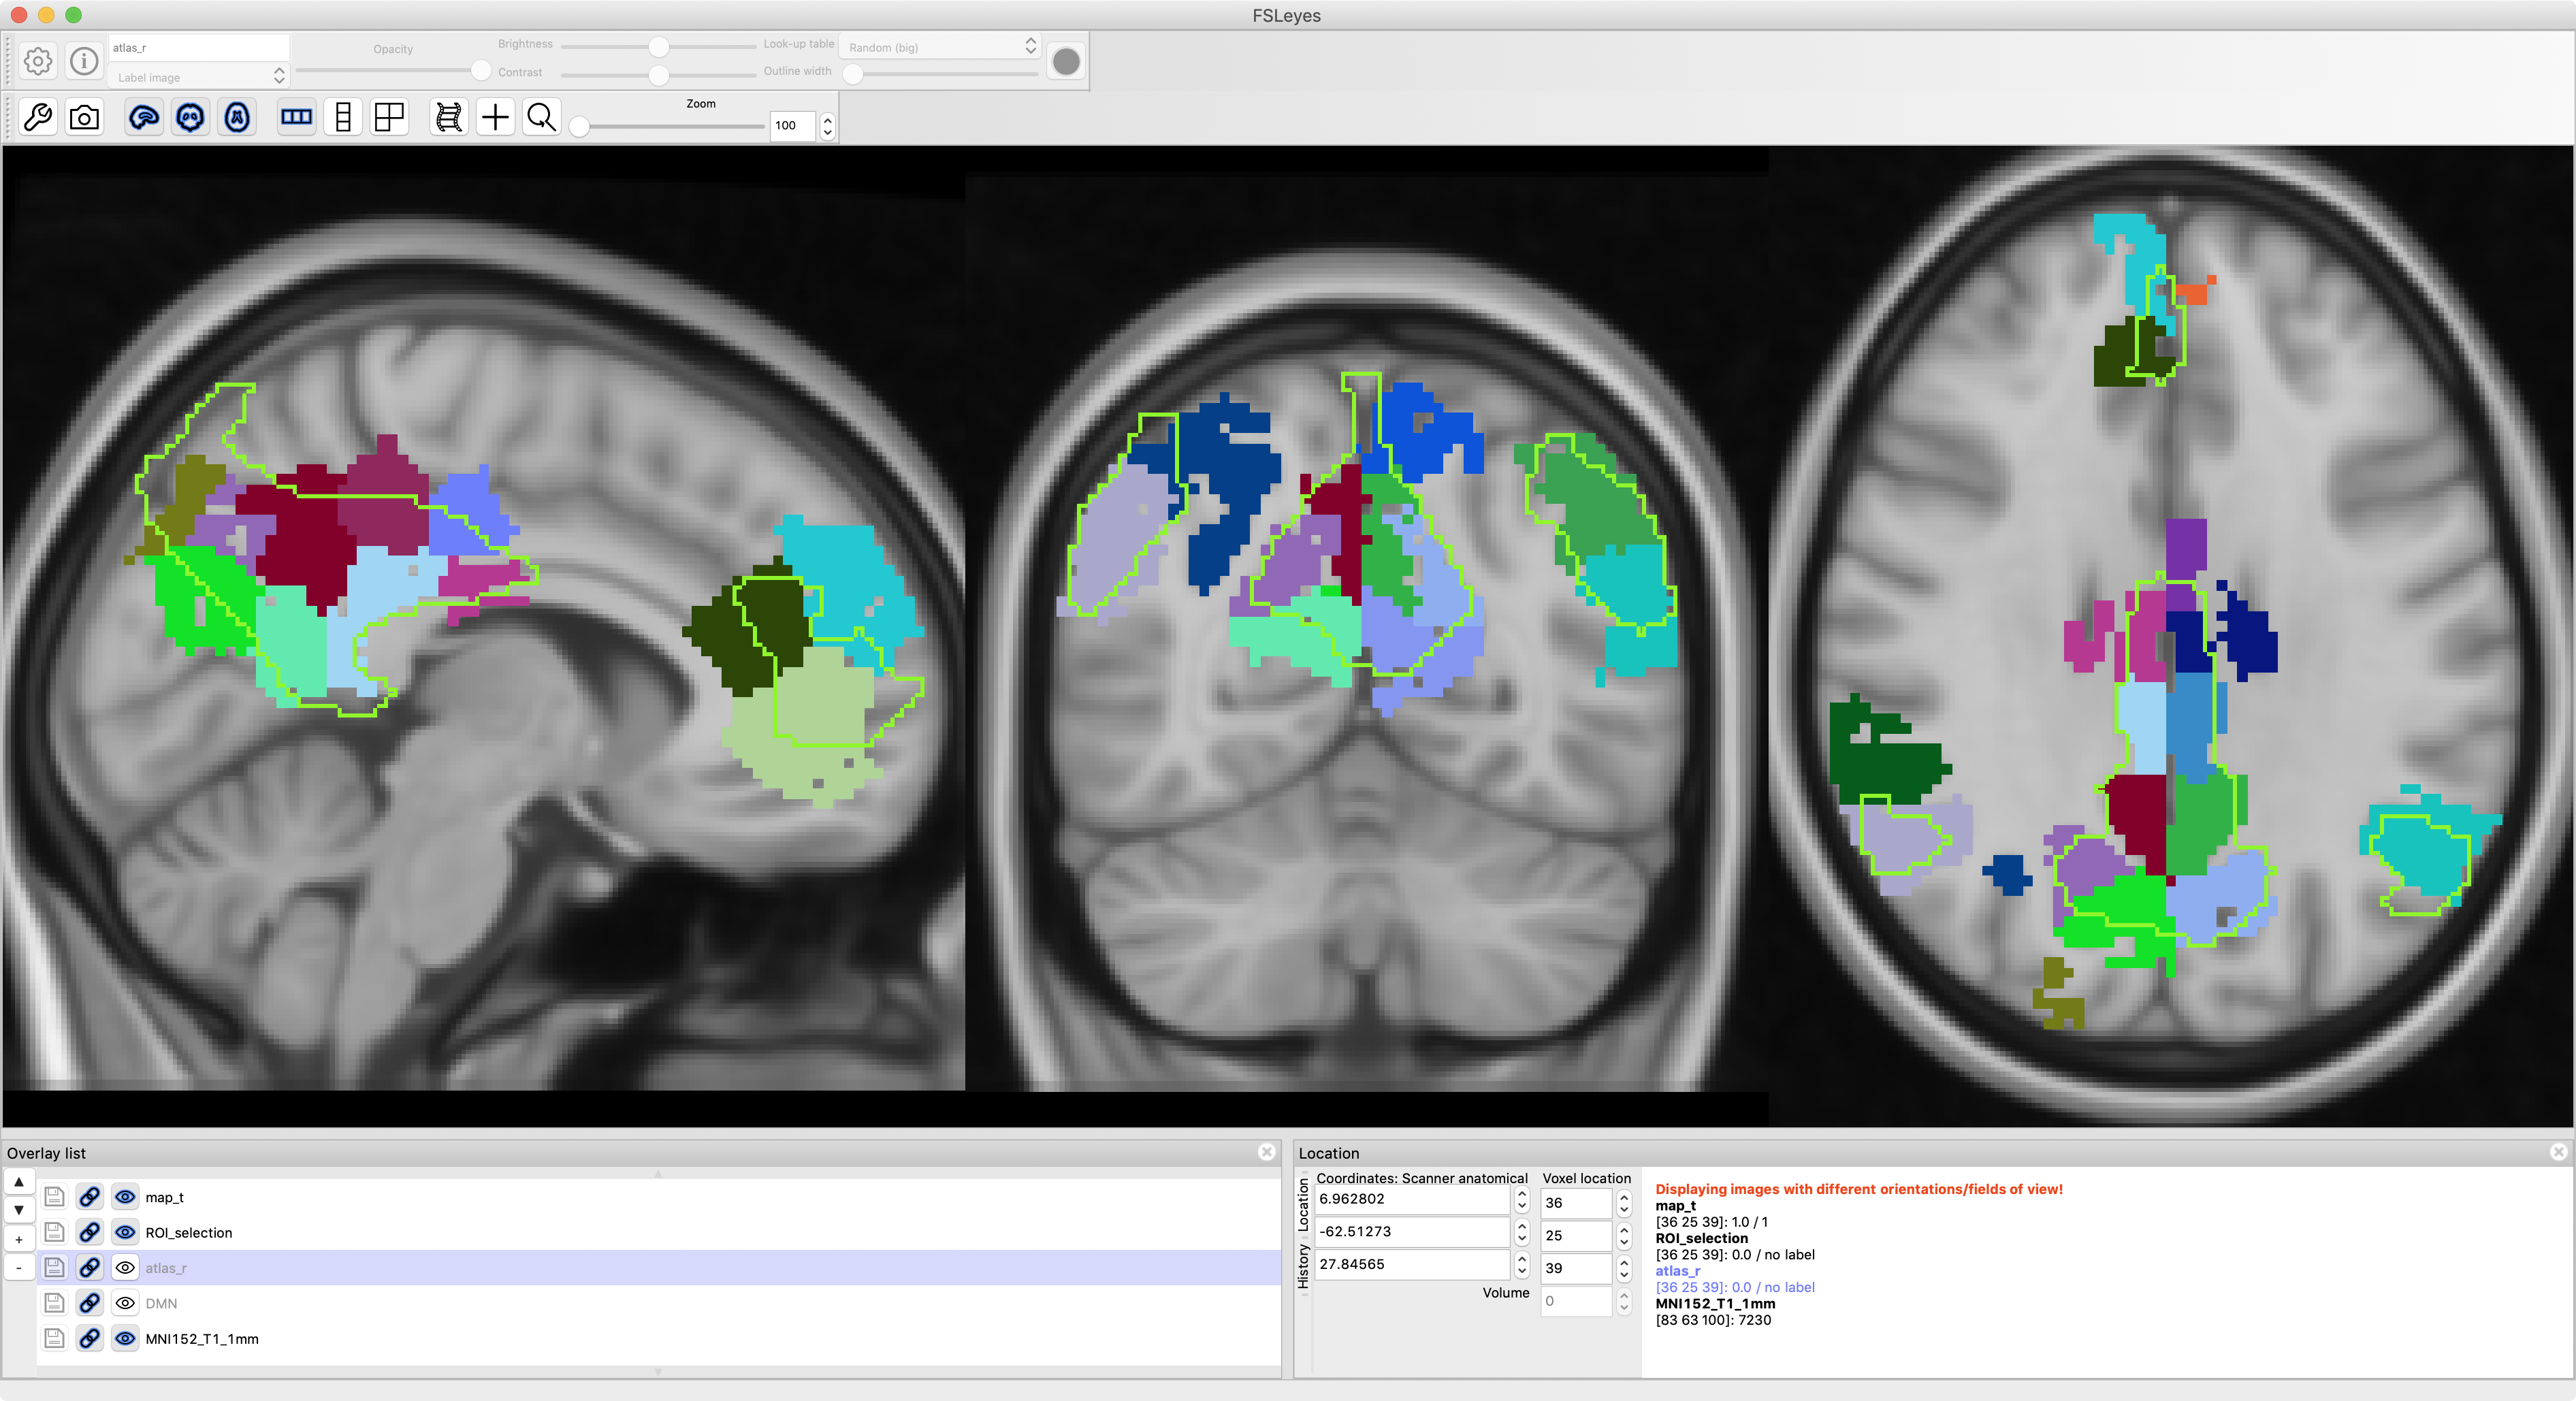Click the up-arrow move overlay button
Viewport: 2576px width, 1401px height.
(x=19, y=1182)
